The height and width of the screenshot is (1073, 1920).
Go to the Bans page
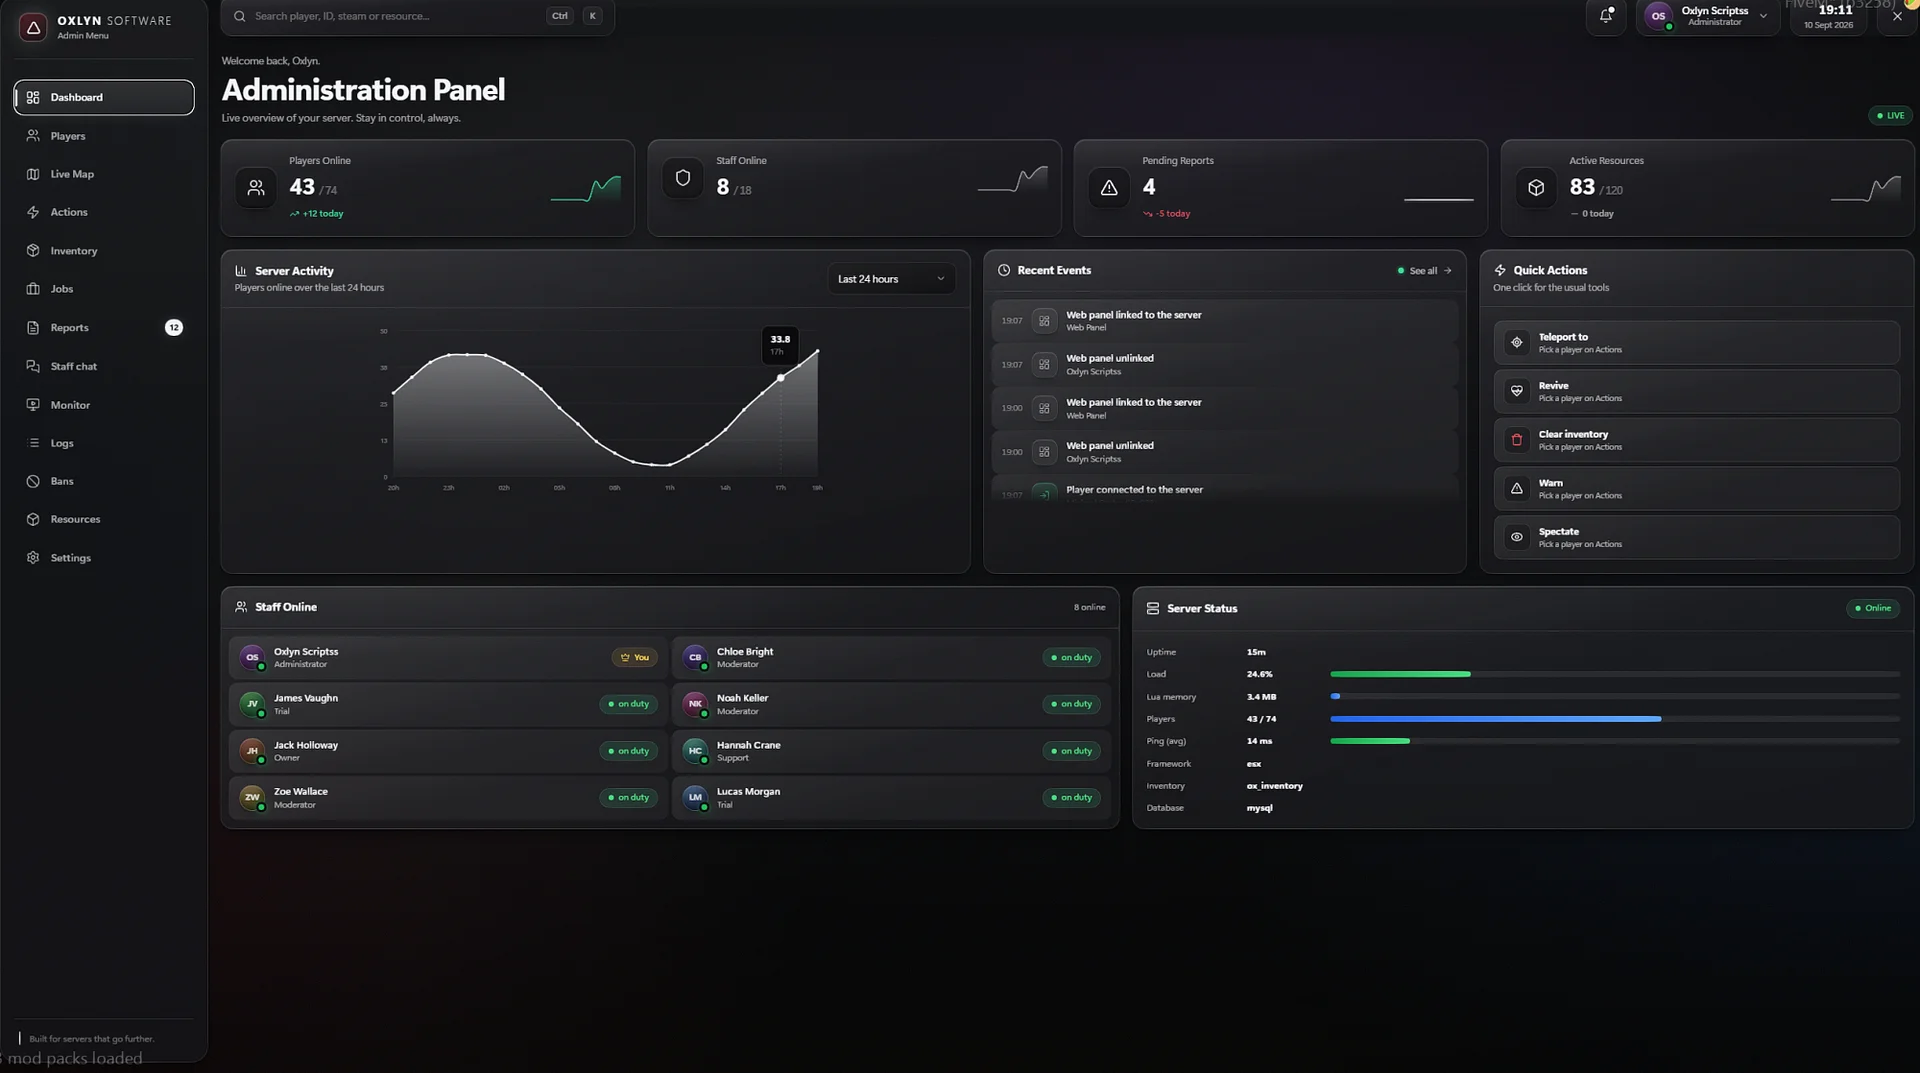(104, 481)
